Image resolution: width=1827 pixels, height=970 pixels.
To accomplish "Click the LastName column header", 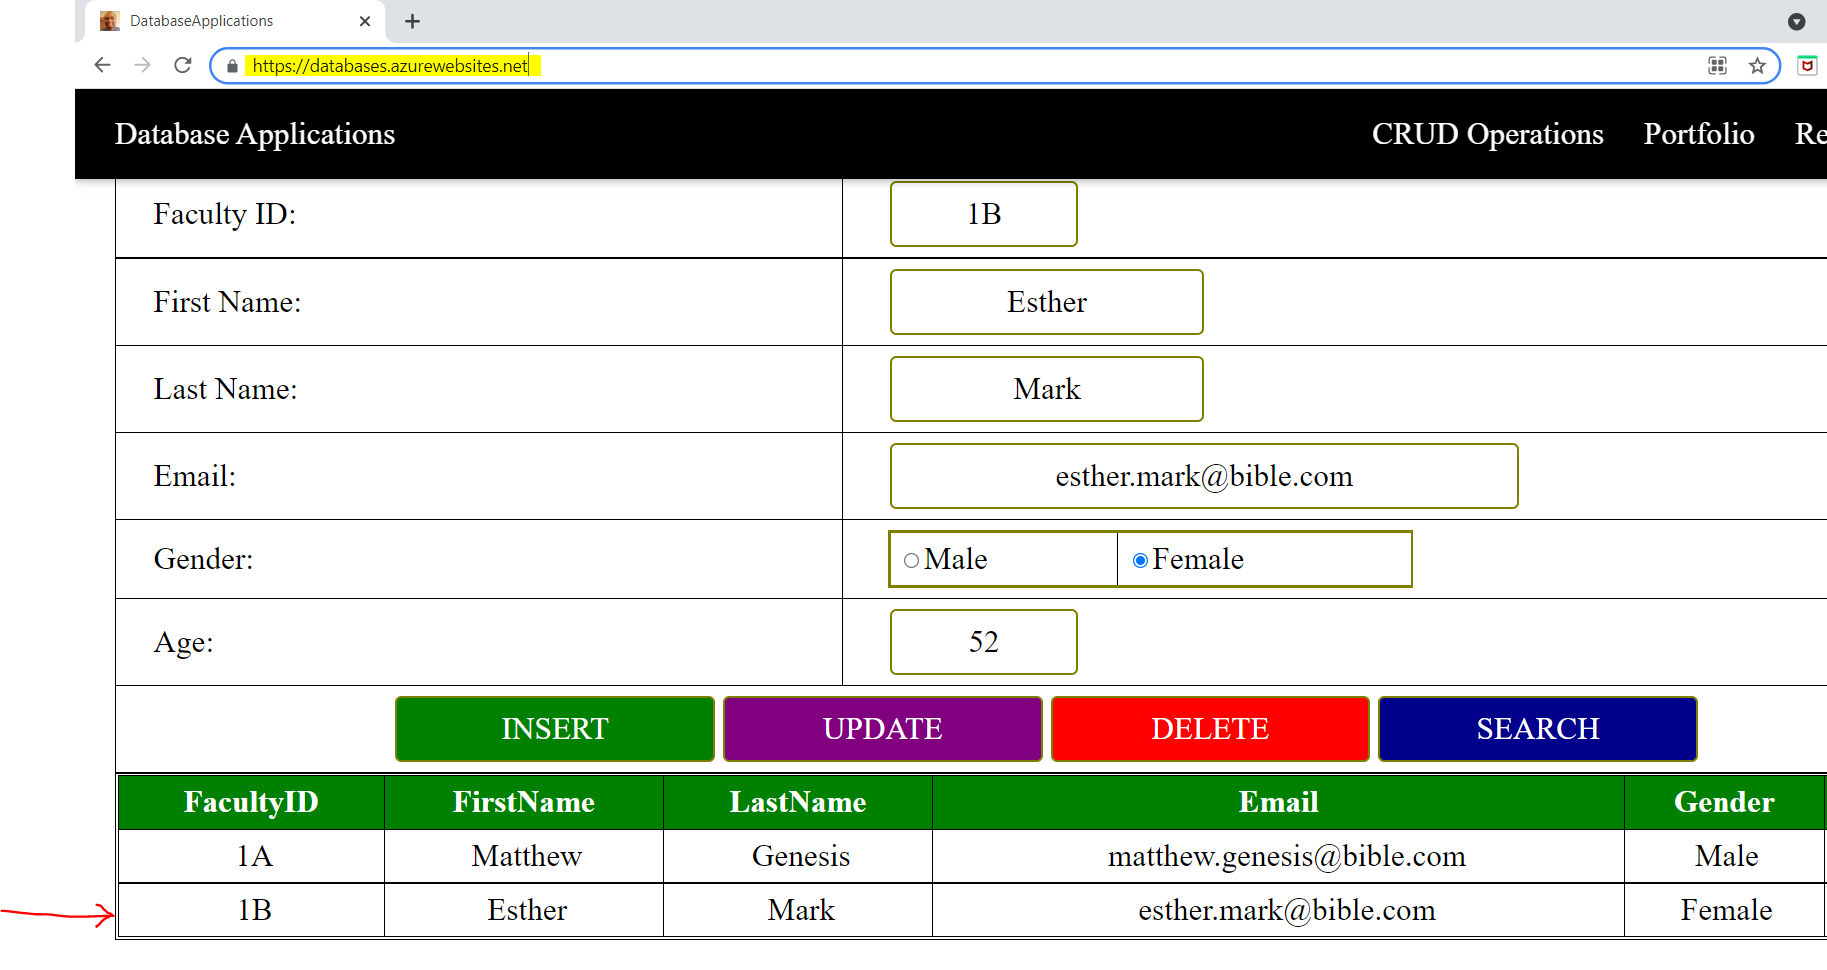I will tap(798, 802).
